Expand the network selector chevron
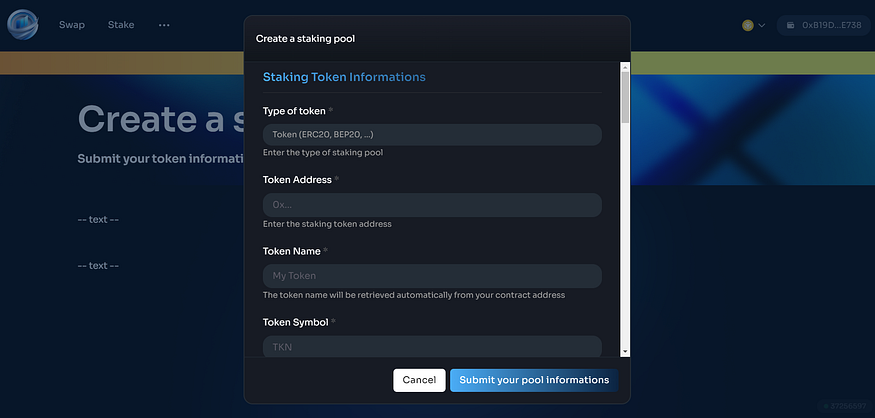This screenshot has width=875, height=418. pyautogui.click(x=761, y=25)
